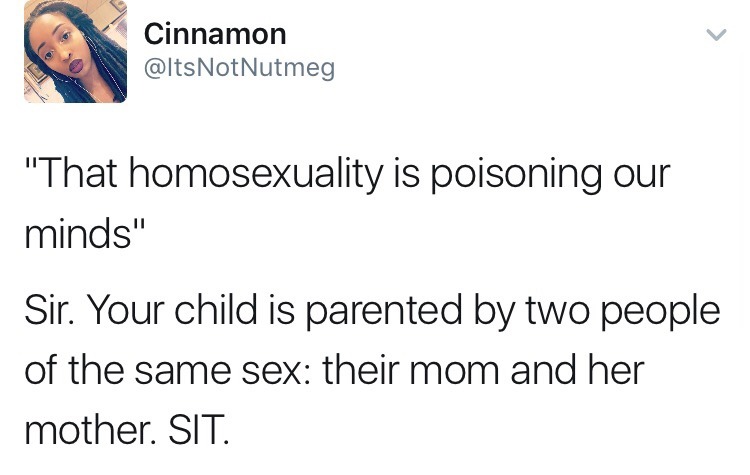750x475 pixels.
Task: Click the word "minds" ending the quote
Action: coord(77,234)
